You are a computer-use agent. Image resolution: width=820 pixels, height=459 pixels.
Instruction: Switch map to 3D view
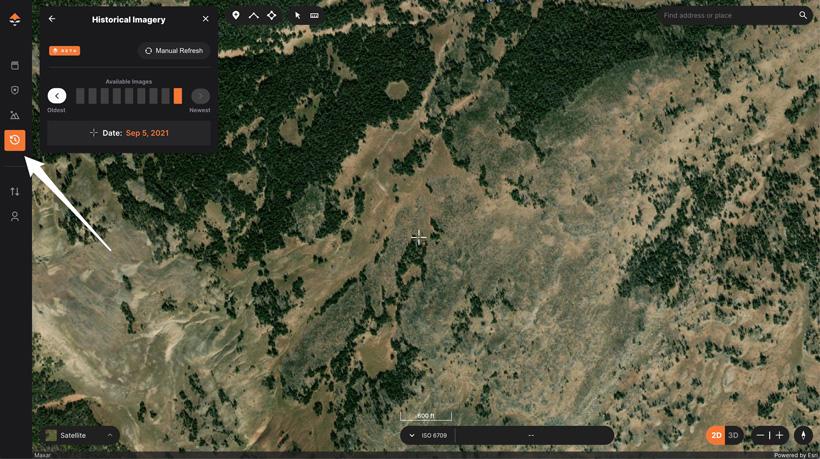[x=733, y=435]
